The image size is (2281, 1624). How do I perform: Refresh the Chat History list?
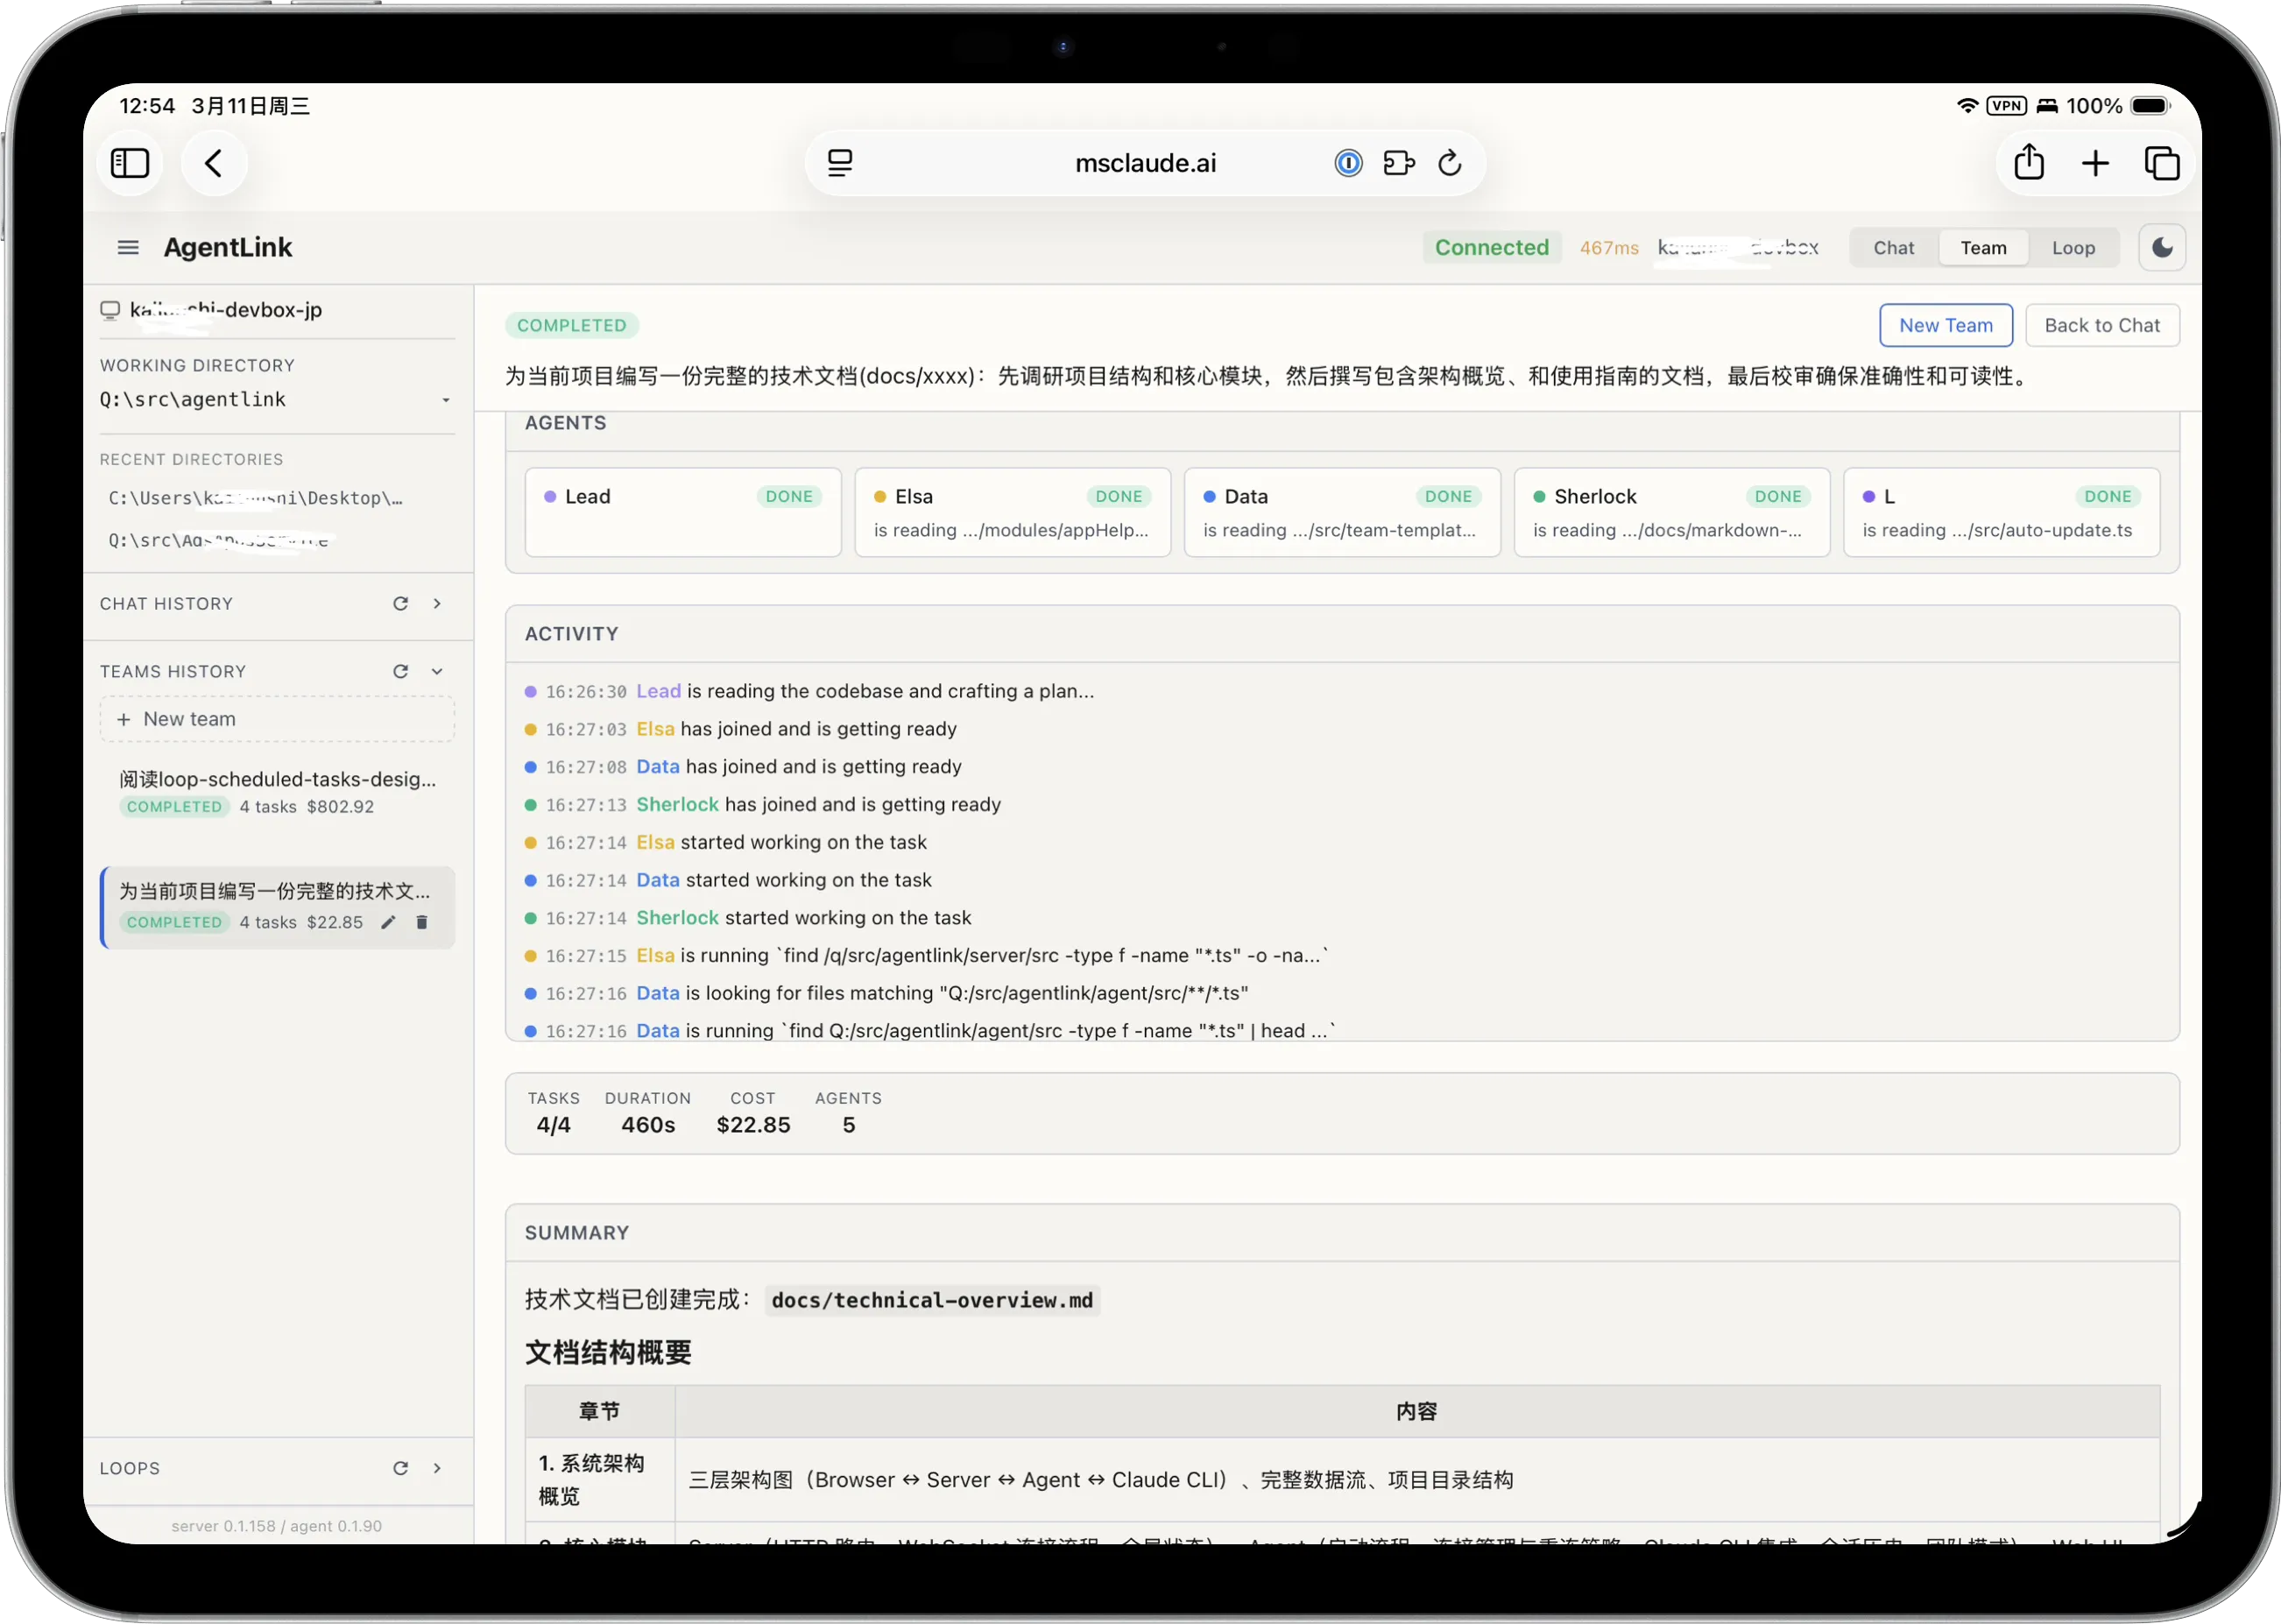pyautogui.click(x=400, y=603)
